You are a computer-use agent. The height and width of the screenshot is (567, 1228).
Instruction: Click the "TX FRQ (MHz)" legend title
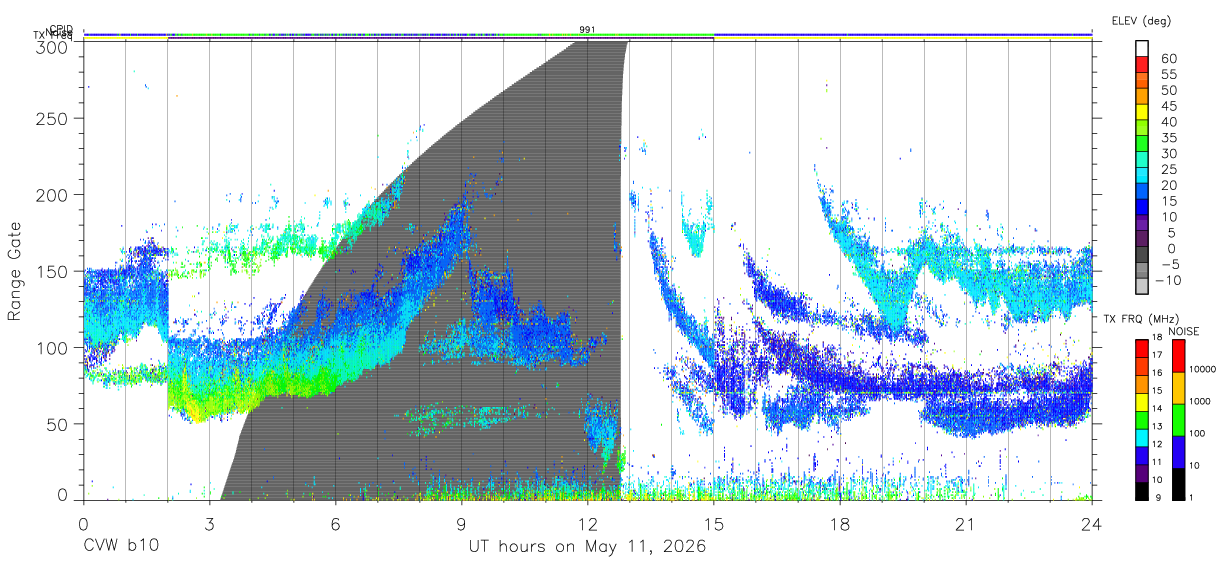pyautogui.click(x=1141, y=319)
